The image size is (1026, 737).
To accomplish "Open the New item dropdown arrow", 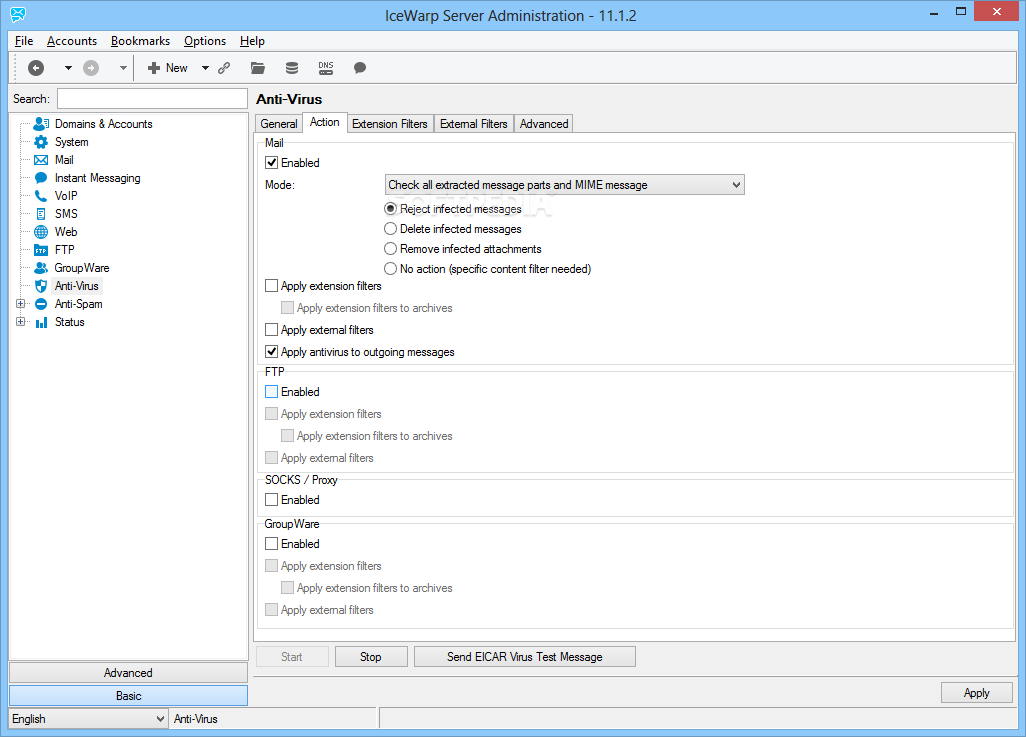I will pyautogui.click(x=205, y=68).
